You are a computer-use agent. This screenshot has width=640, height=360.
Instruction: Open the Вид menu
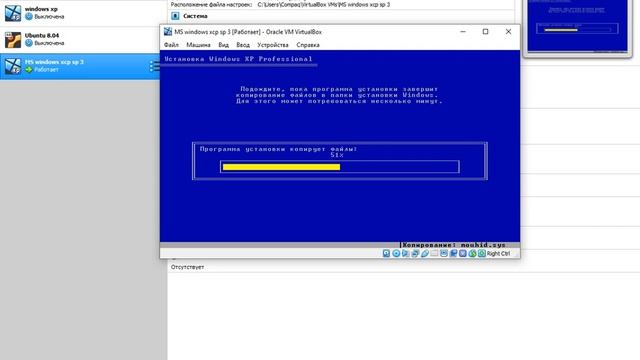click(x=224, y=45)
